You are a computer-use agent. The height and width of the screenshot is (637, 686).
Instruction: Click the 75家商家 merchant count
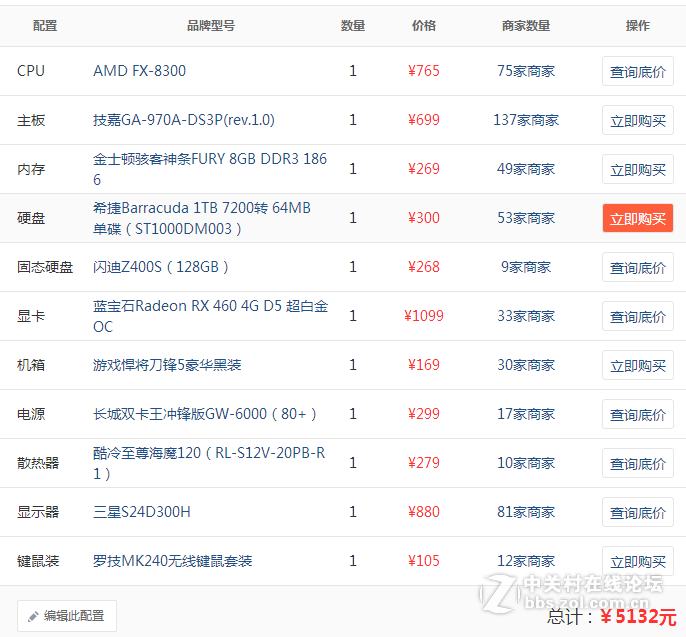click(526, 71)
